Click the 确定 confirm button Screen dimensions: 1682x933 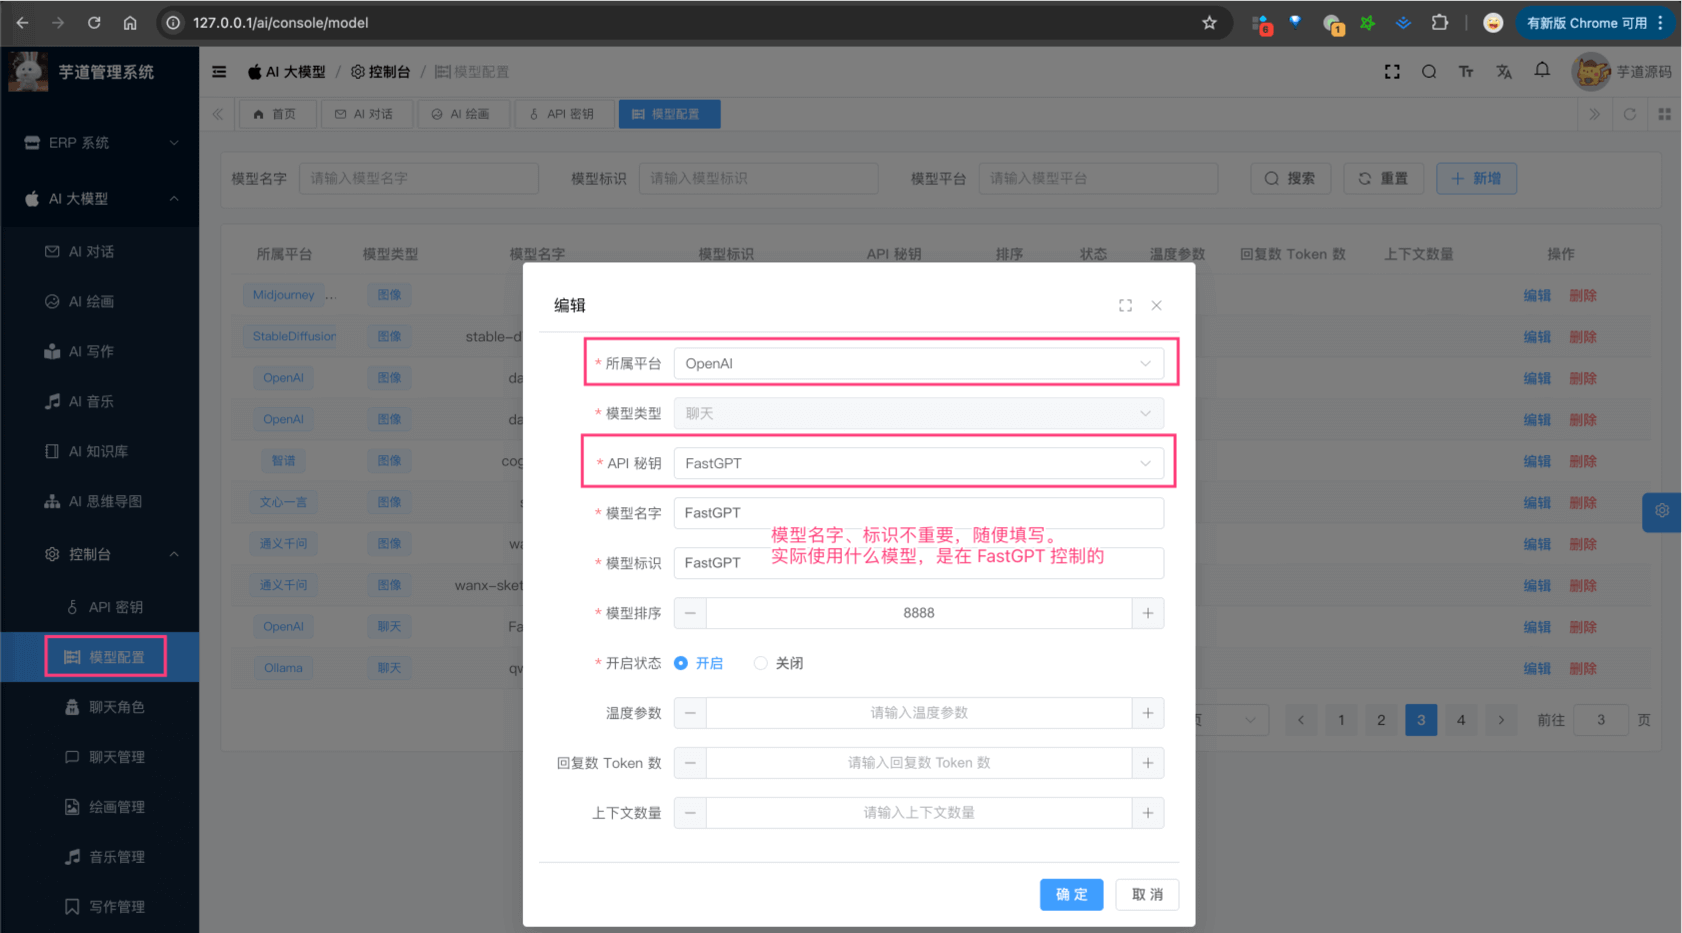point(1071,894)
